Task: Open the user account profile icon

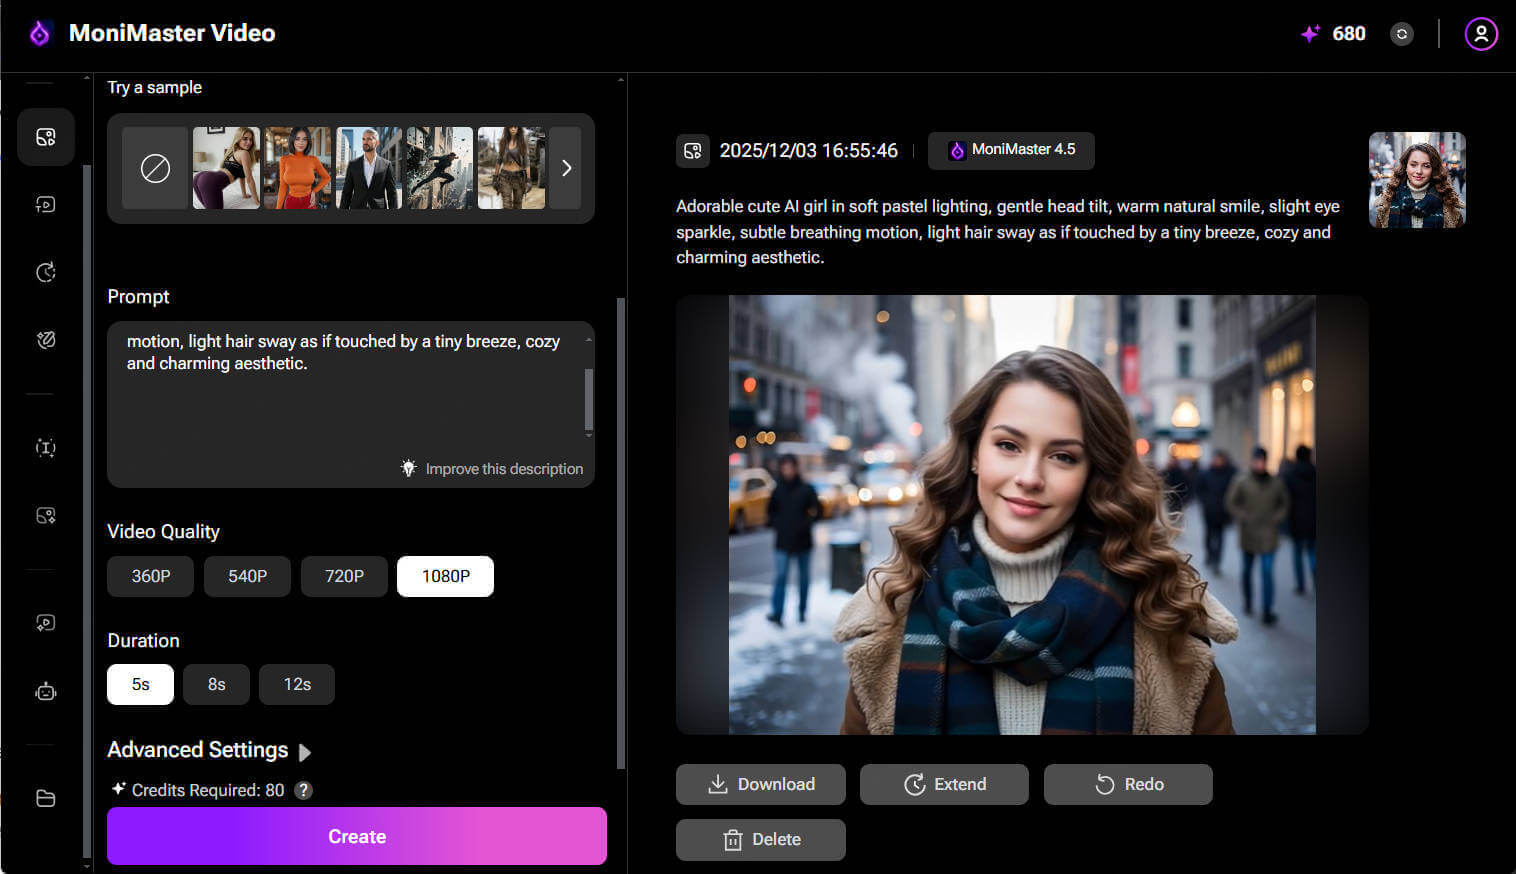Action: (x=1480, y=33)
